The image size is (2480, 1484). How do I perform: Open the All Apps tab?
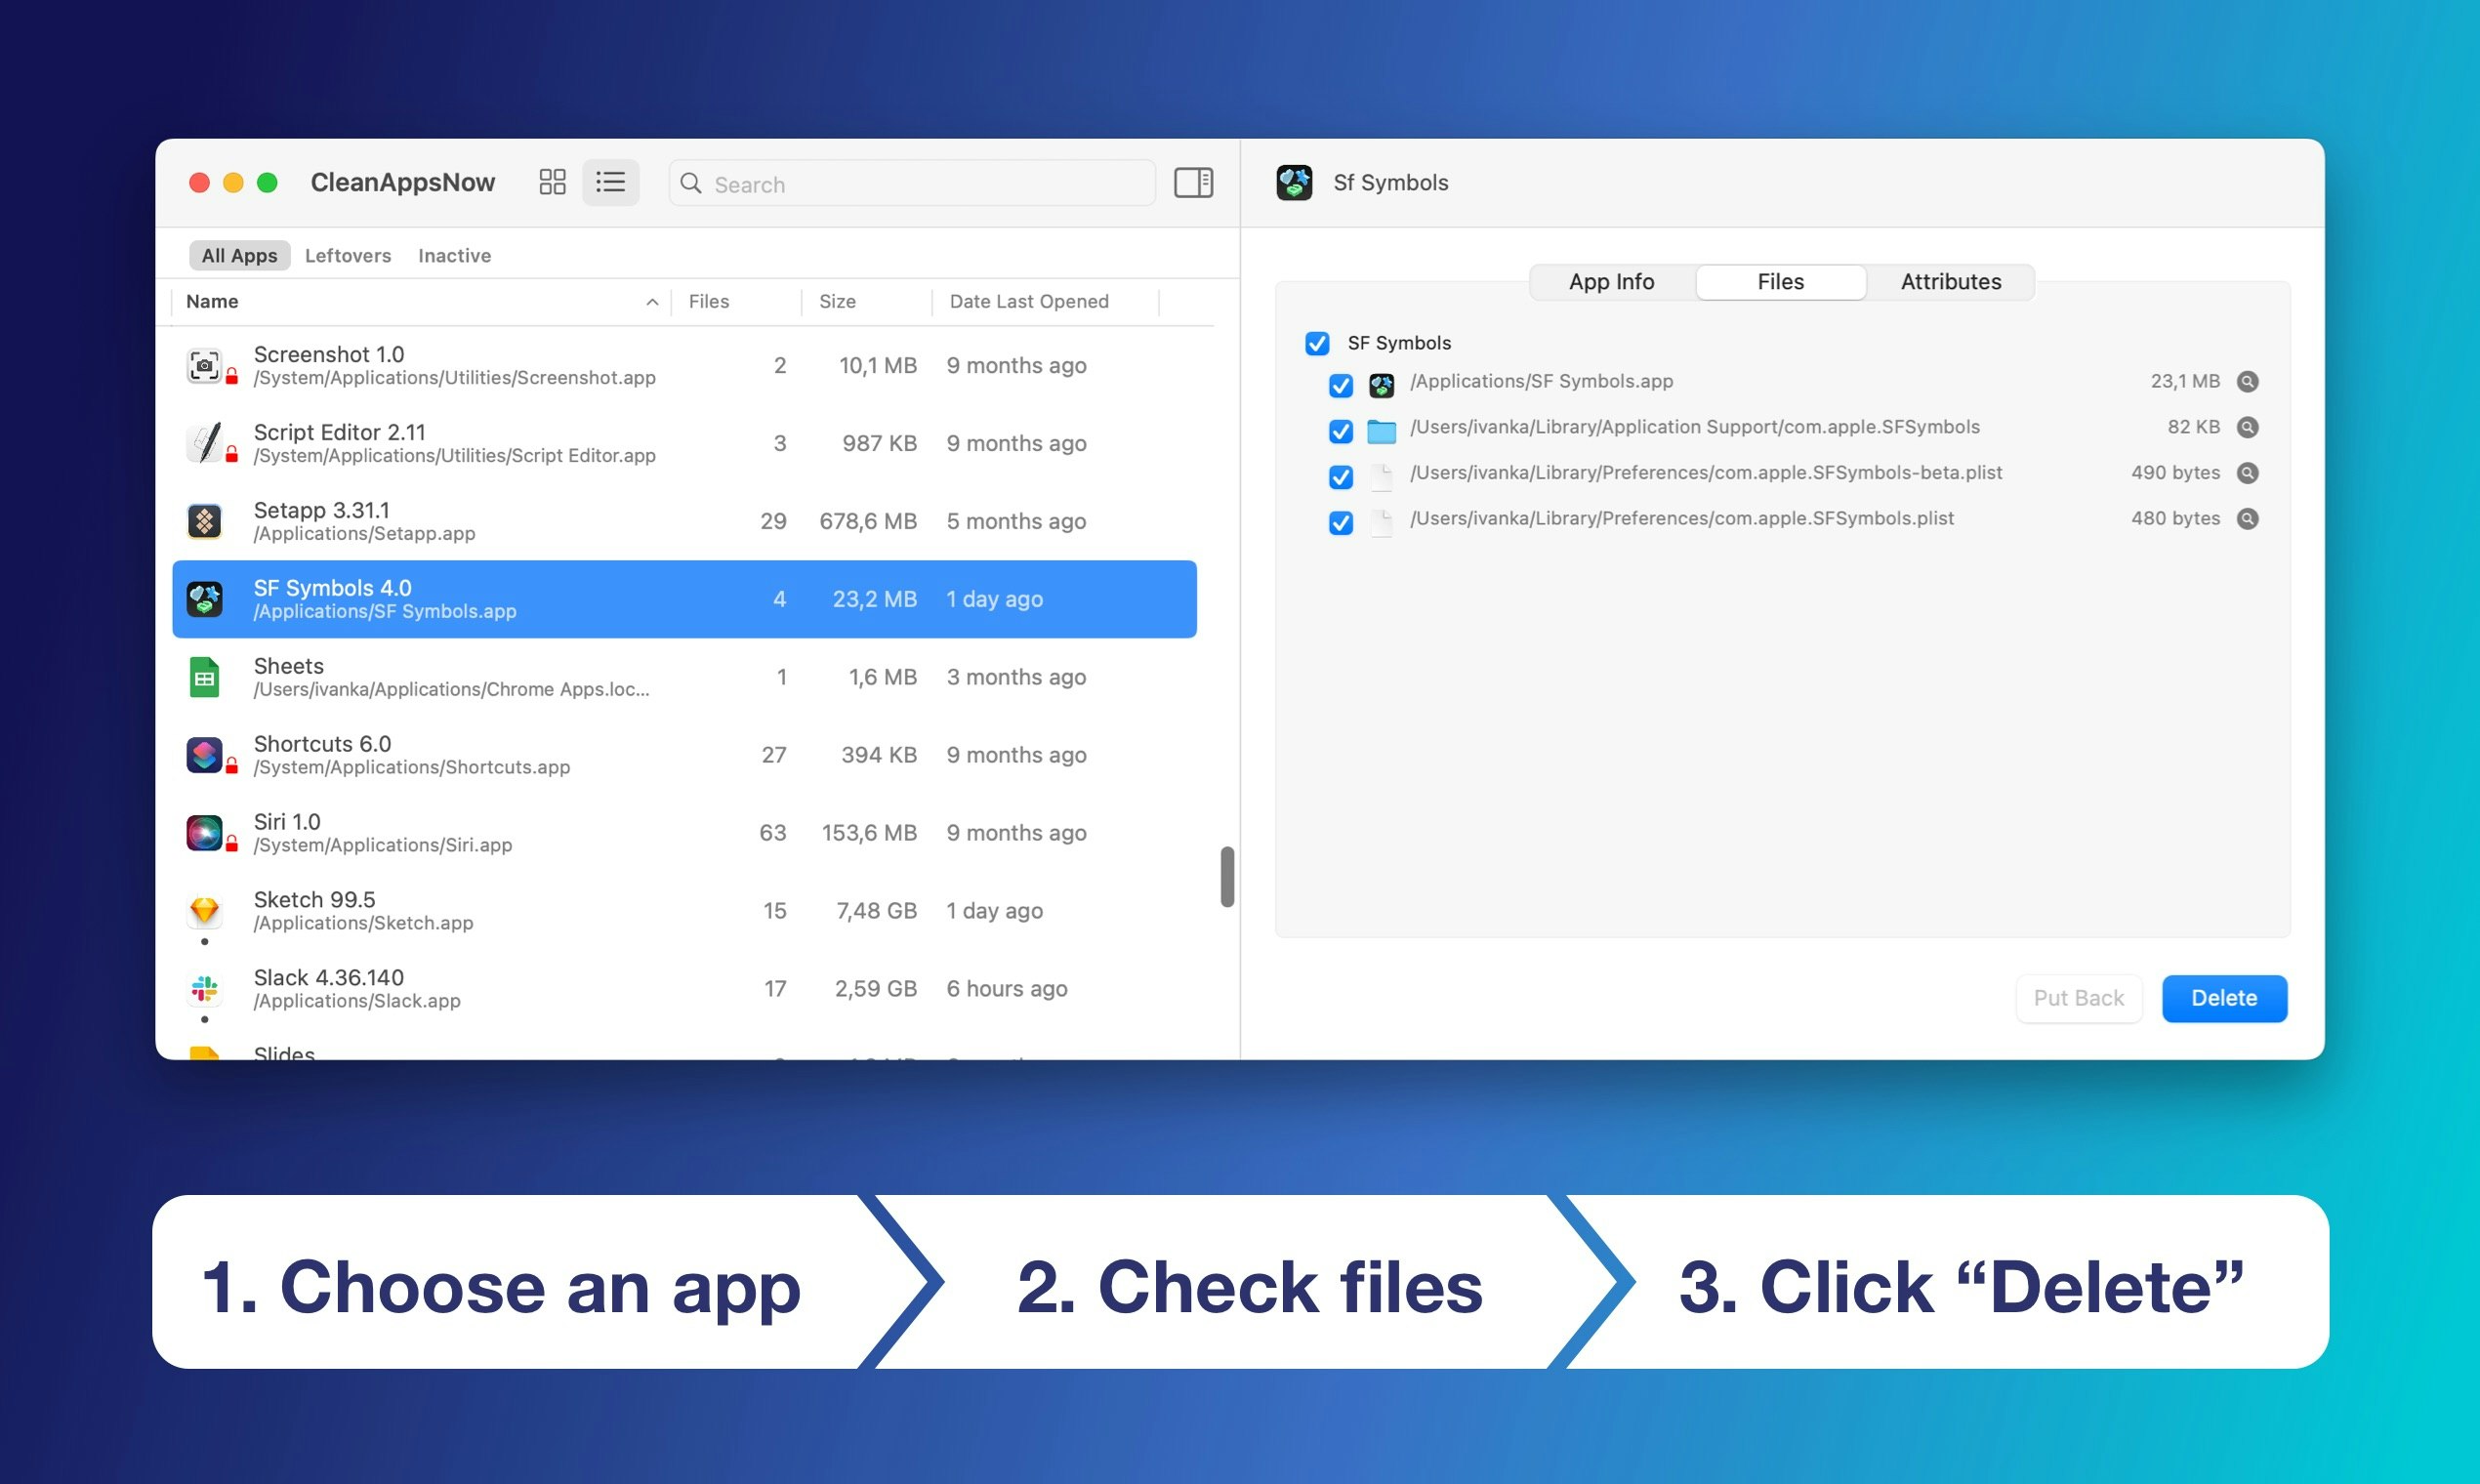tap(239, 255)
